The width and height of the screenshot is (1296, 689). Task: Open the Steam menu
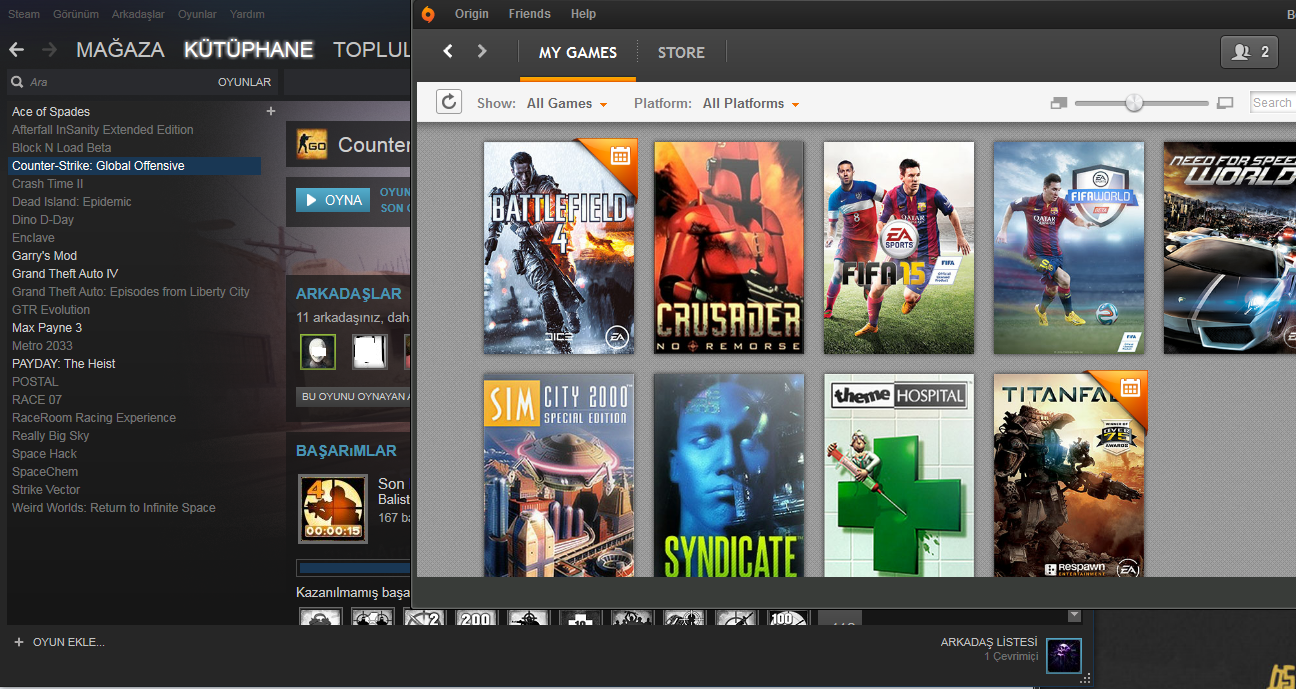24,14
